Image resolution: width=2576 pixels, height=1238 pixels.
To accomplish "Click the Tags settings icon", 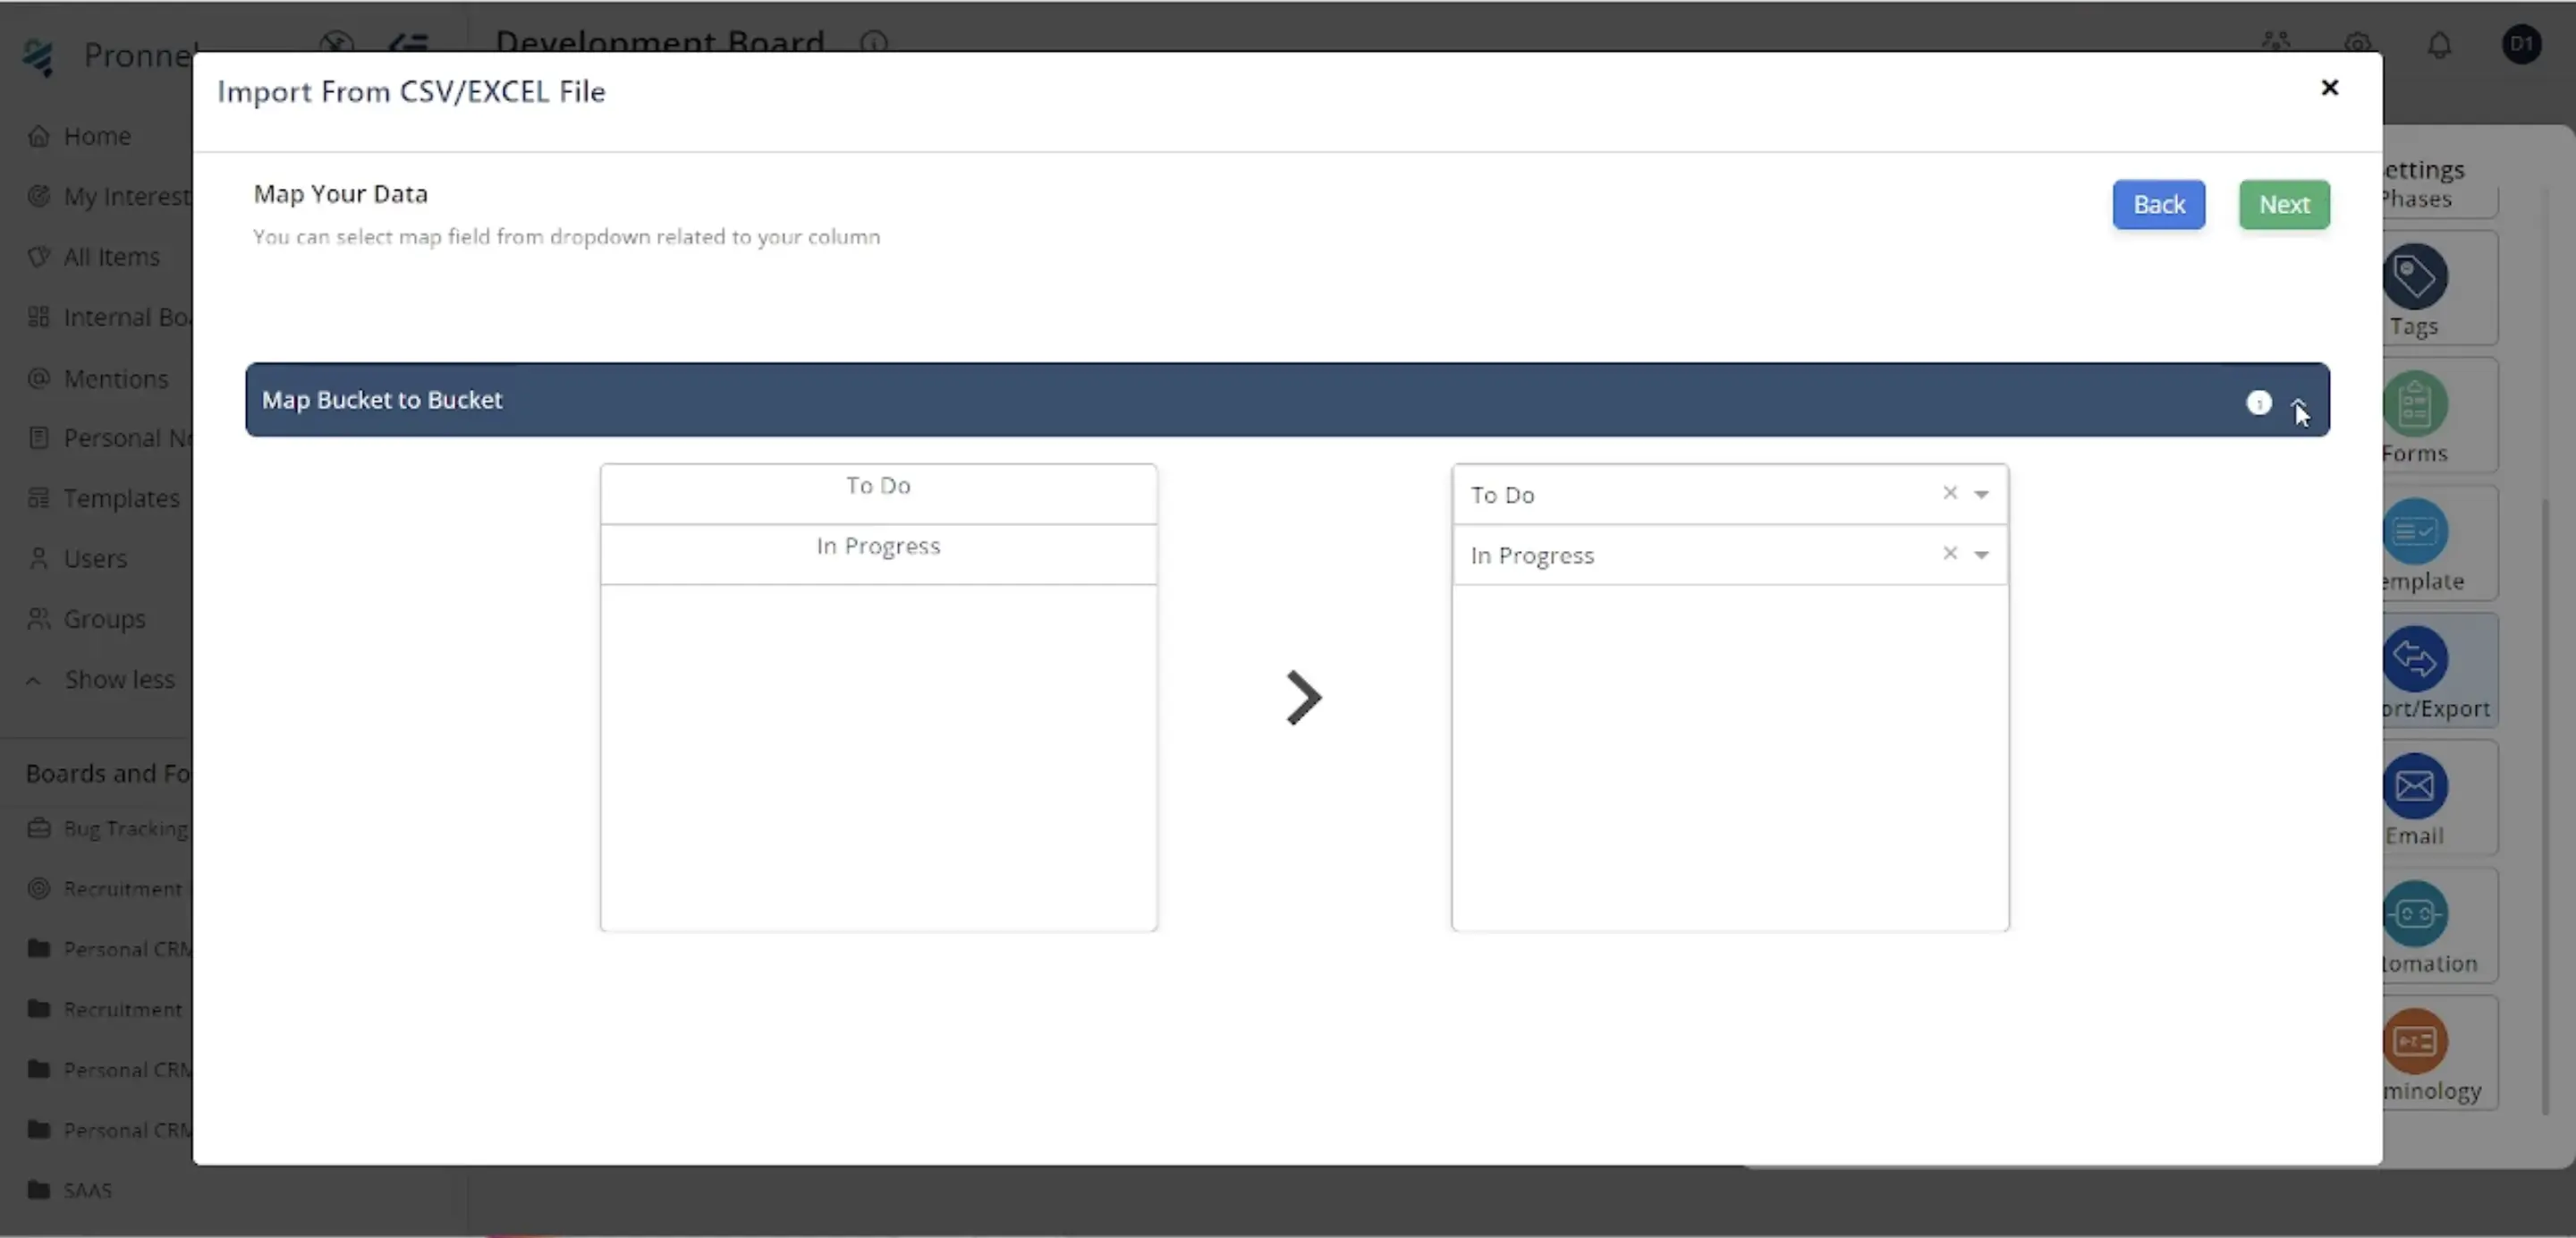I will [2415, 276].
